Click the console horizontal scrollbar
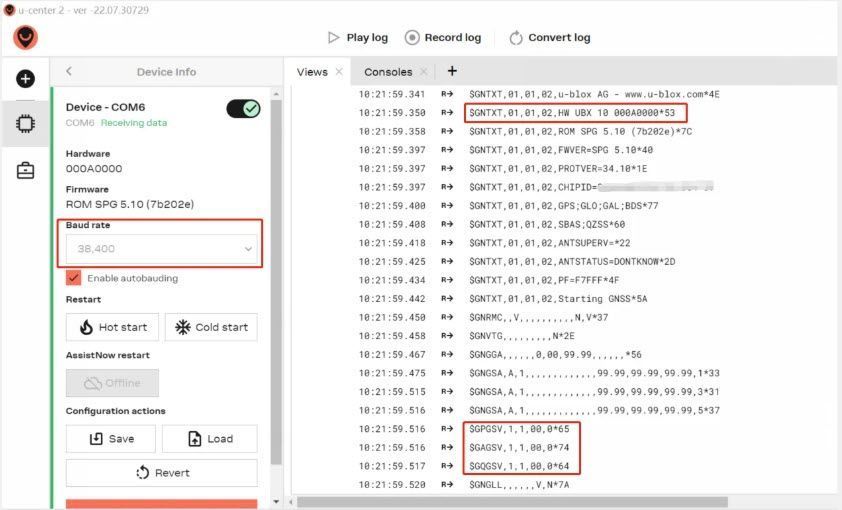The image size is (842, 510). click(x=512, y=502)
